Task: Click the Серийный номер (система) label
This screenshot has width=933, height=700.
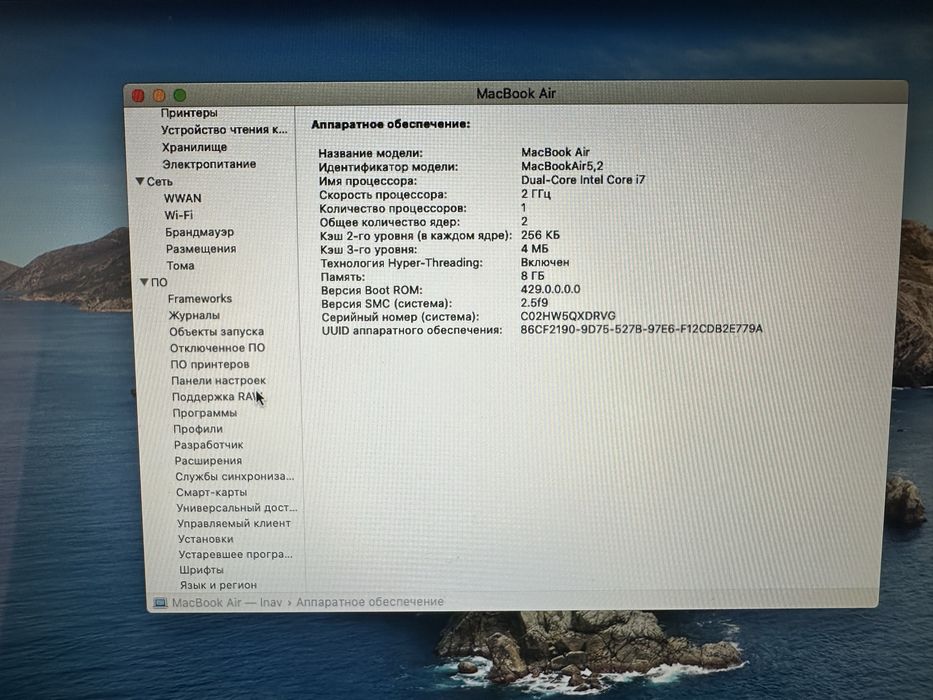Action: [400, 317]
